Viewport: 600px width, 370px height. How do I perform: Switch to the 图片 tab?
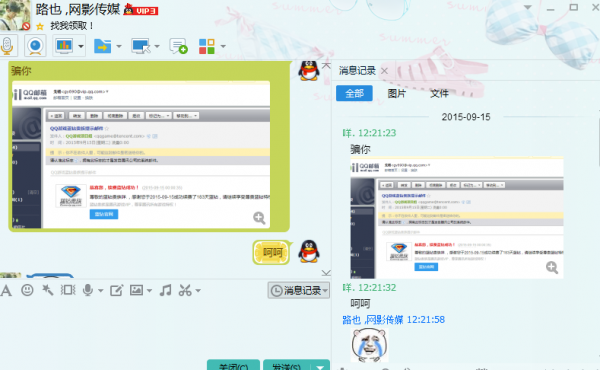click(x=396, y=93)
